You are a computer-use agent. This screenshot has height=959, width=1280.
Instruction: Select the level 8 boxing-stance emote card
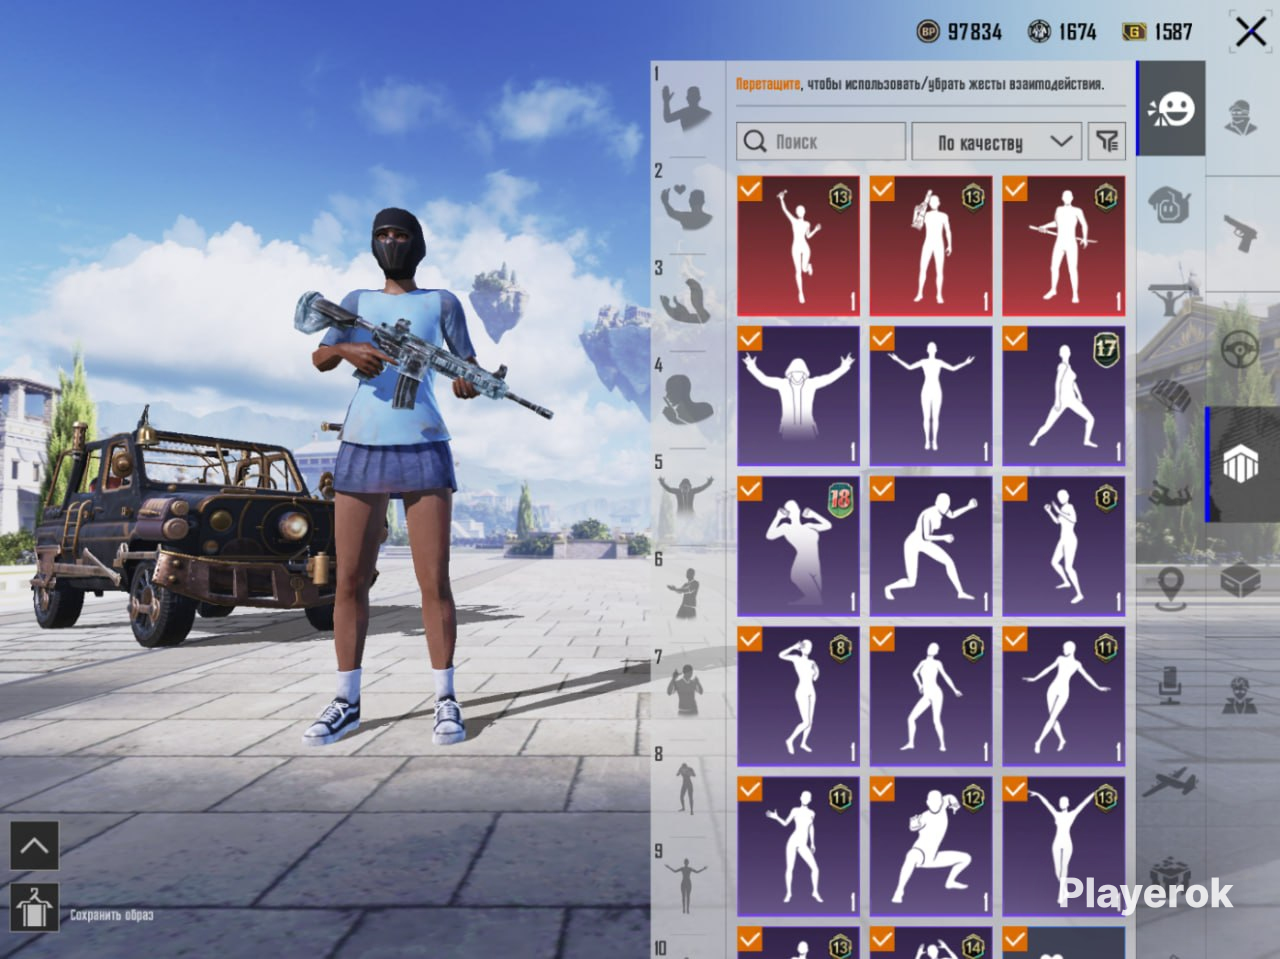(1063, 546)
